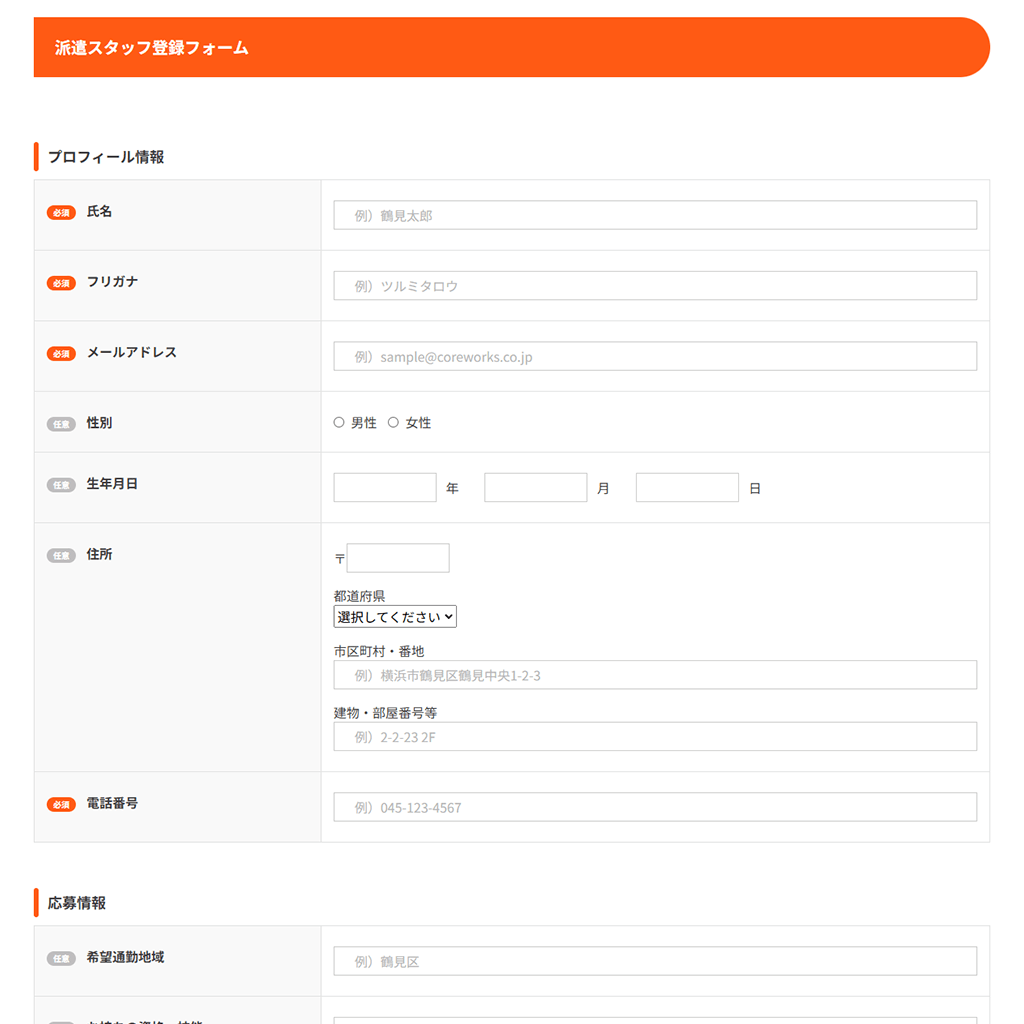This screenshot has width=1024, height=1024.
Task: Click the 希望通勤地域 row label
Action: click(125, 957)
